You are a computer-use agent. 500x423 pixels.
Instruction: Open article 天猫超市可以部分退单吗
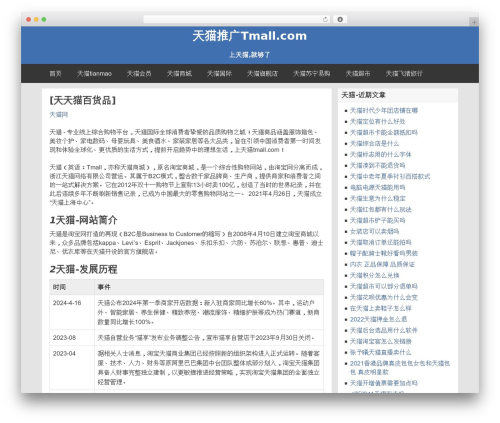pos(384,286)
